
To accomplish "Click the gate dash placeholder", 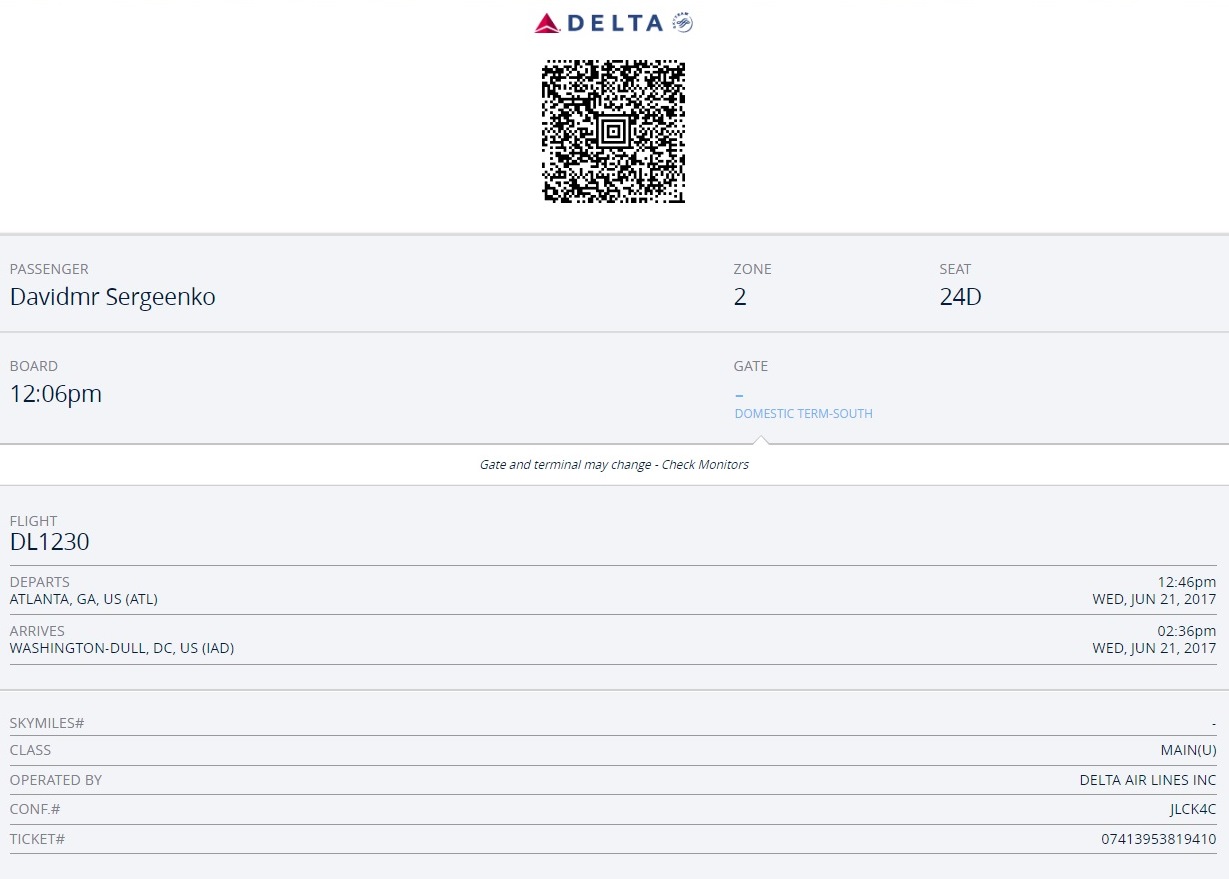I will pos(739,396).
